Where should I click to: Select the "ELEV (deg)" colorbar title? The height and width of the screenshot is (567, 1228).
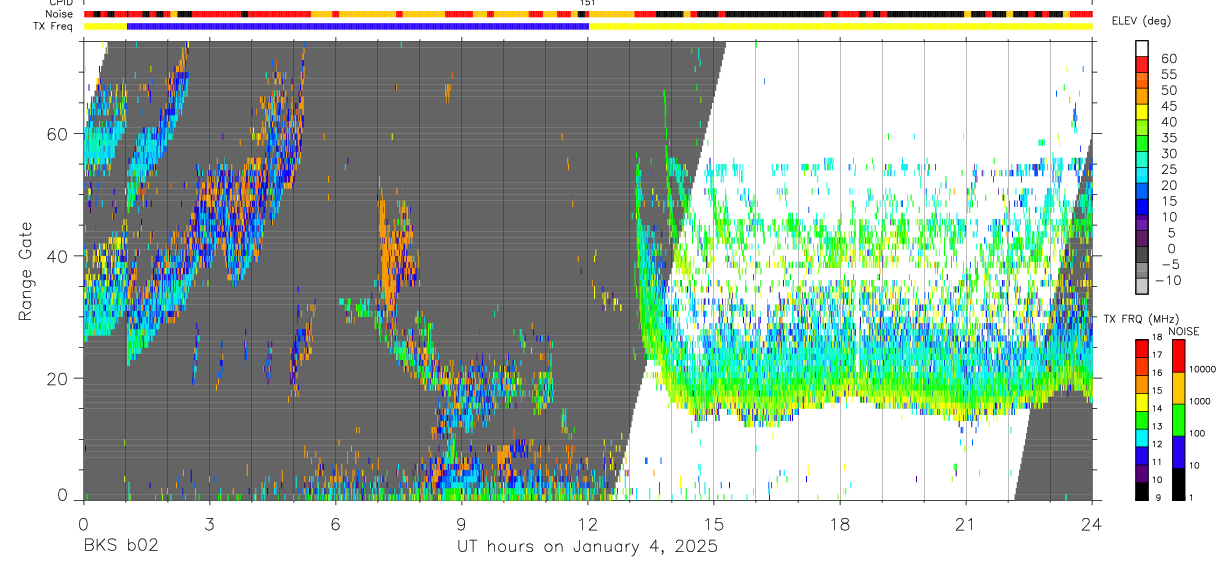[x=1141, y=21]
